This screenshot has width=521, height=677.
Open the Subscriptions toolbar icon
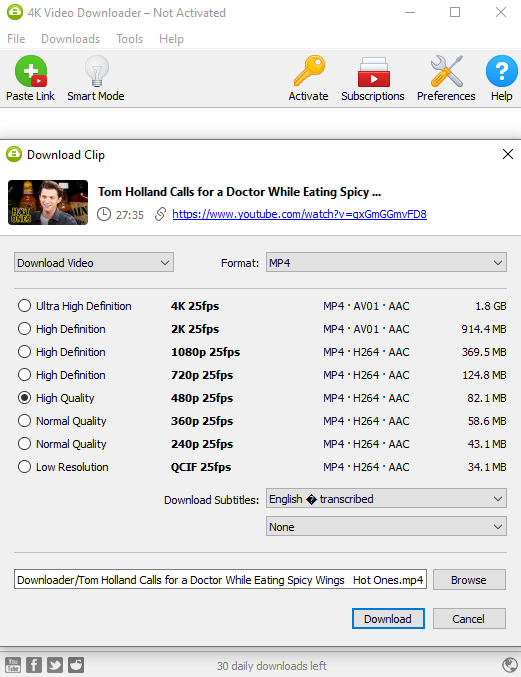point(373,72)
